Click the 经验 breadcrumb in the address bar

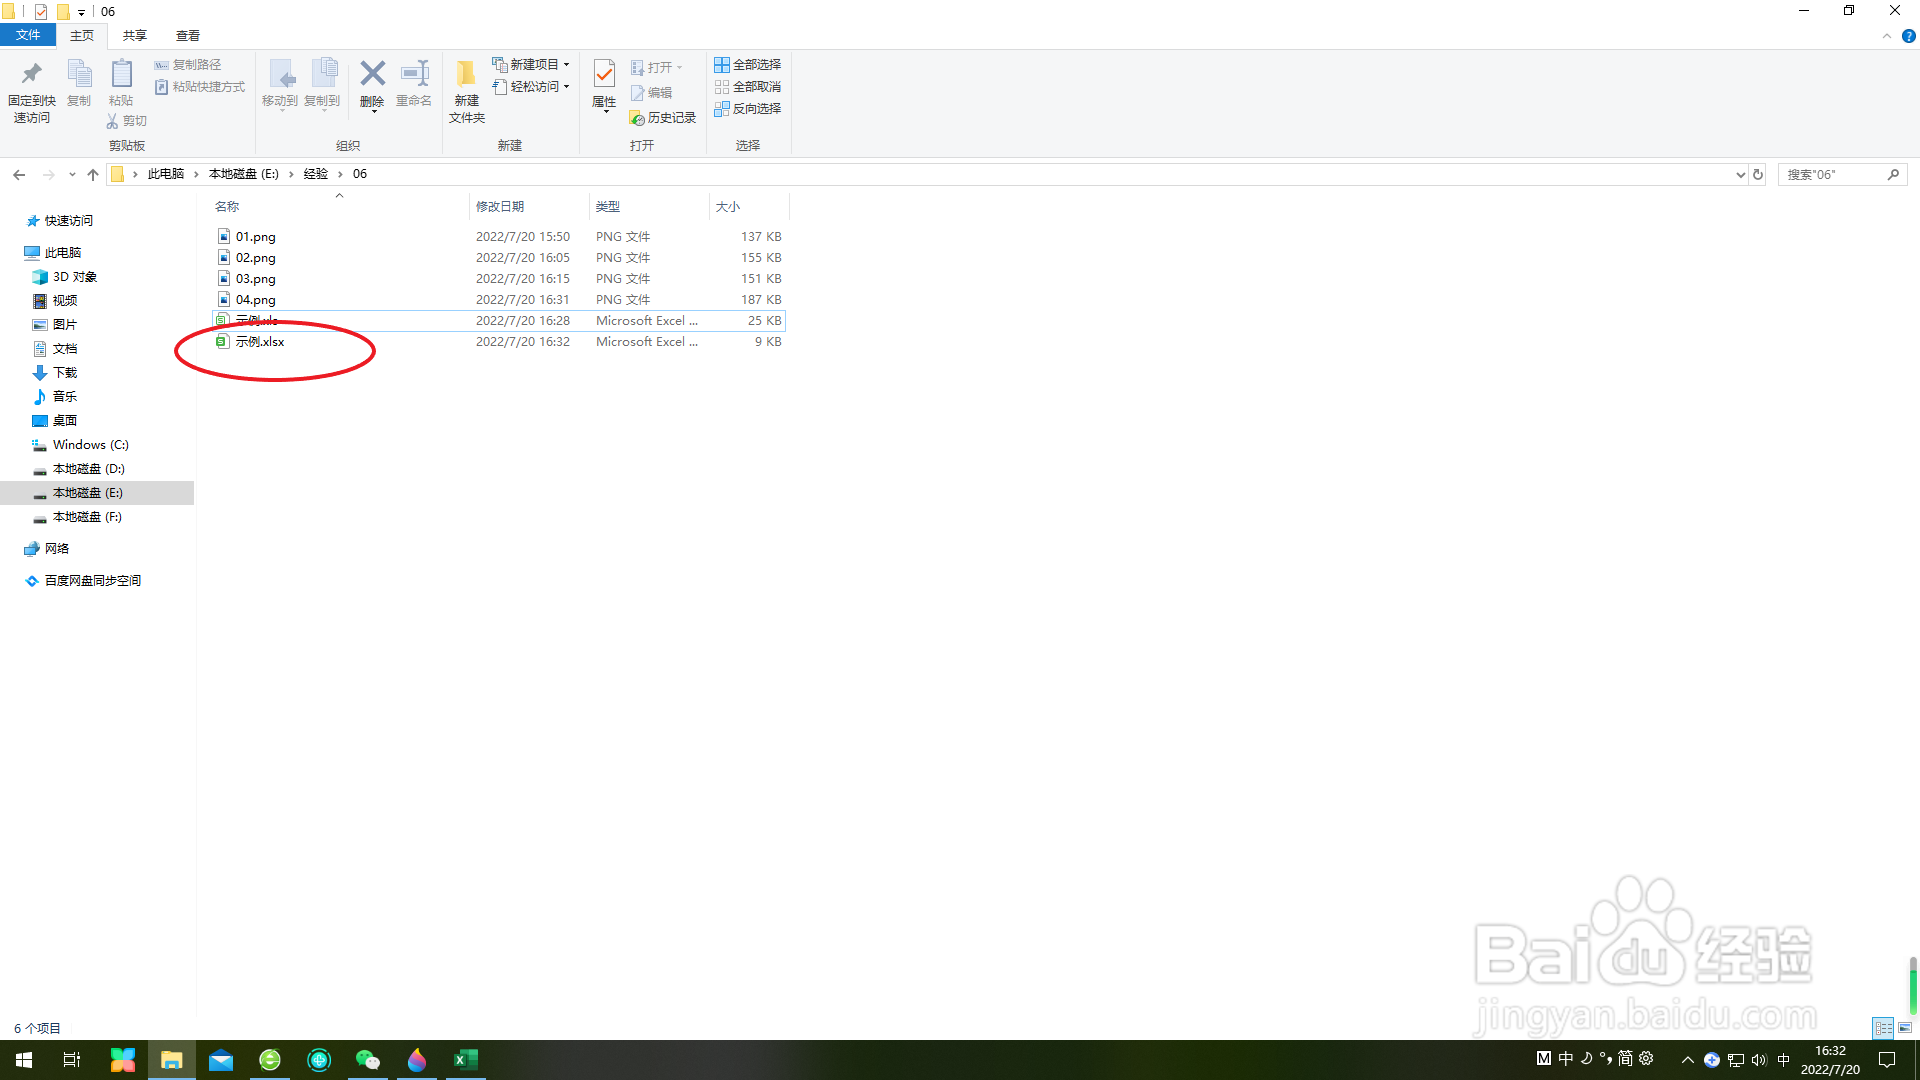[x=316, y=174]
